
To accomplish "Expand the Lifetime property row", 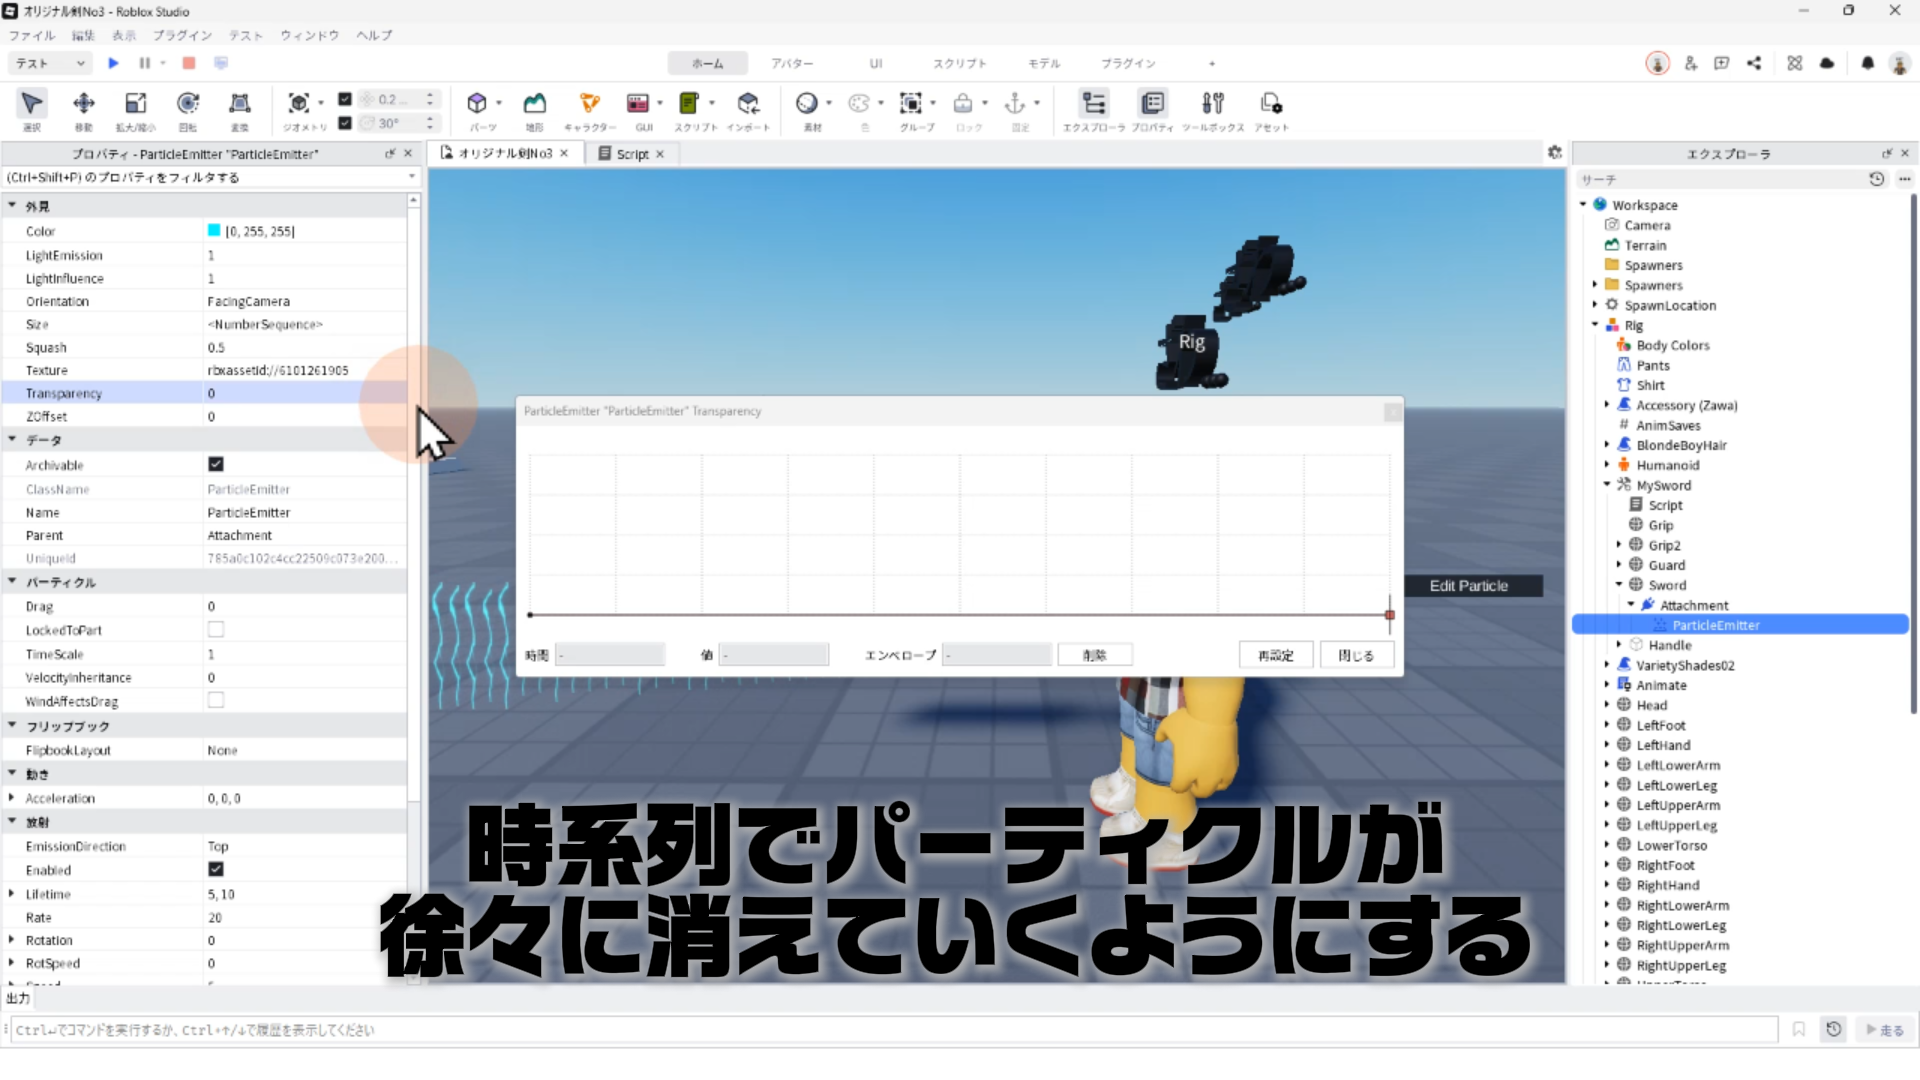I will point(11,894).
